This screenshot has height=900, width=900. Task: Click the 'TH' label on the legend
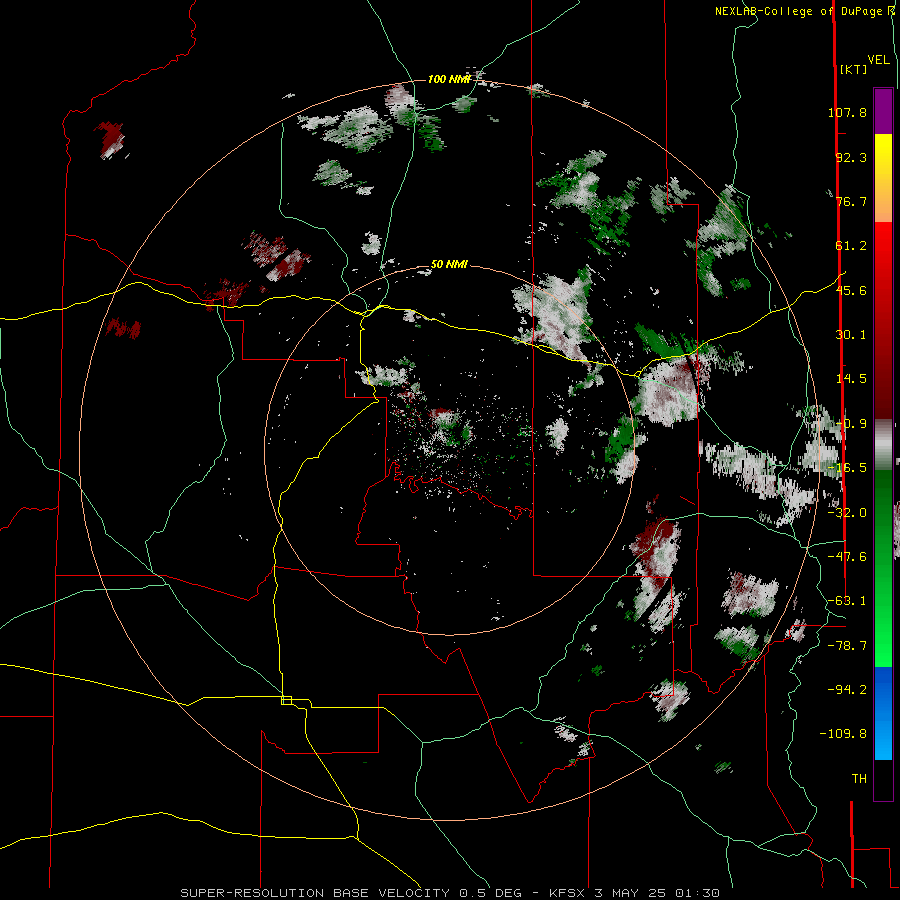tap(859, 779)
